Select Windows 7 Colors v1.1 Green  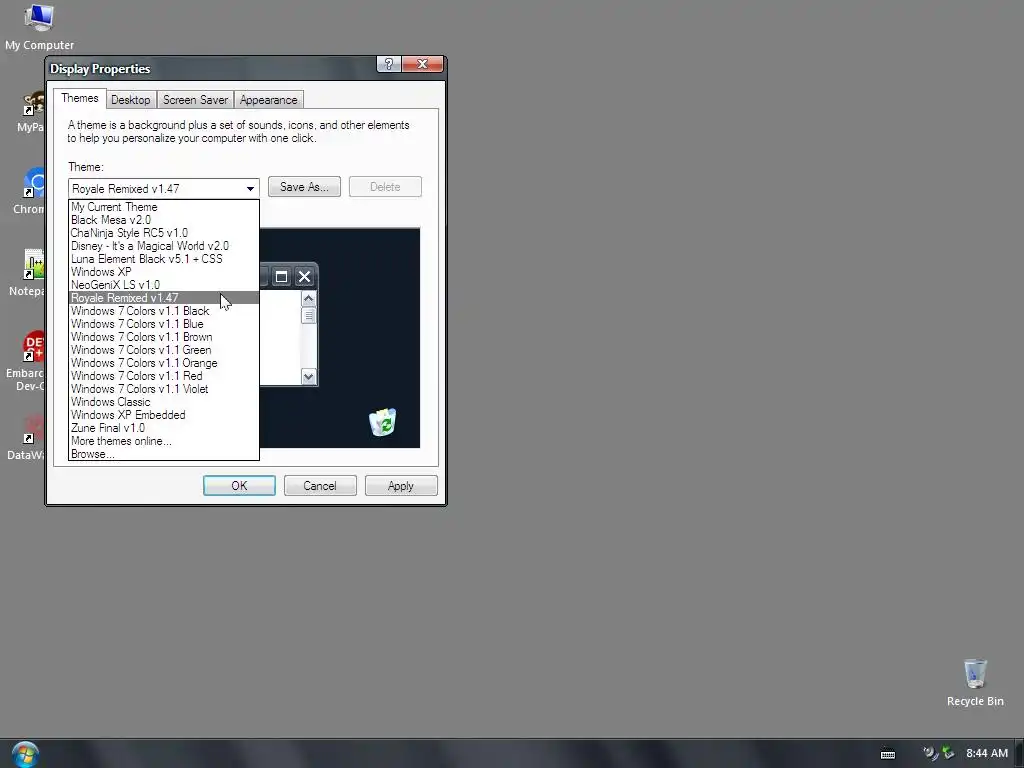pos(164,350)
